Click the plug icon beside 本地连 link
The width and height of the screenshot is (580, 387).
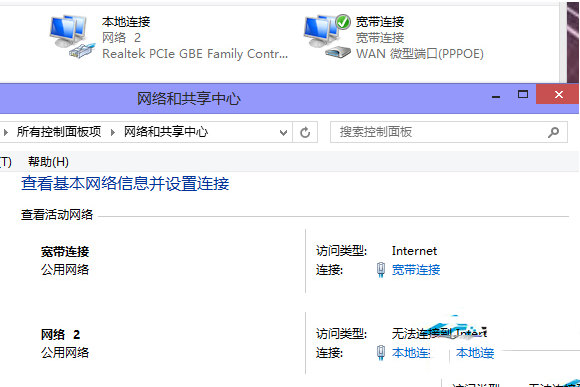pyautogui.click(x=381, y=353)
